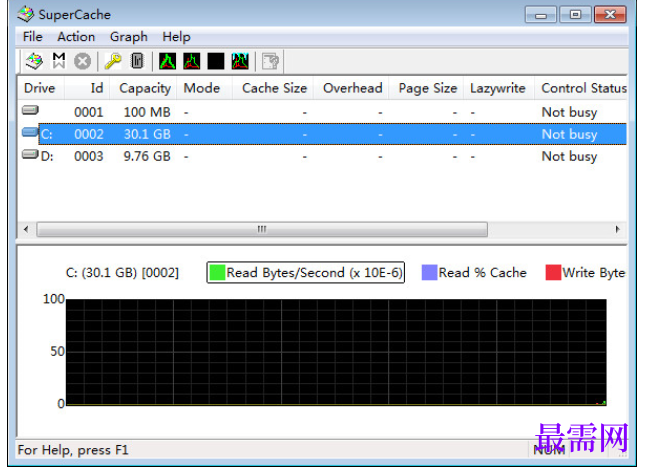Click the M mirror toolbar icon
647x469 pixels.
tap(59, 61)
